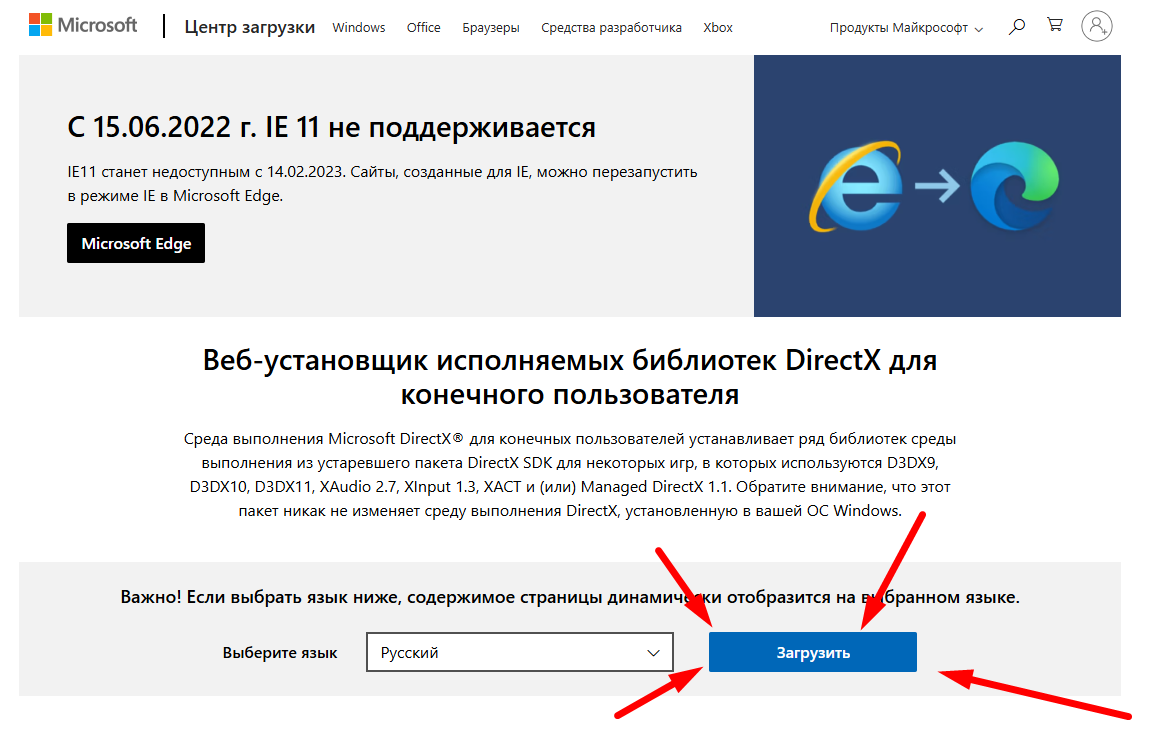The width and height of the screenshot is (1165, 740).
Task: Click the blue Загрузить button
Action: click(x=812, y=653)
